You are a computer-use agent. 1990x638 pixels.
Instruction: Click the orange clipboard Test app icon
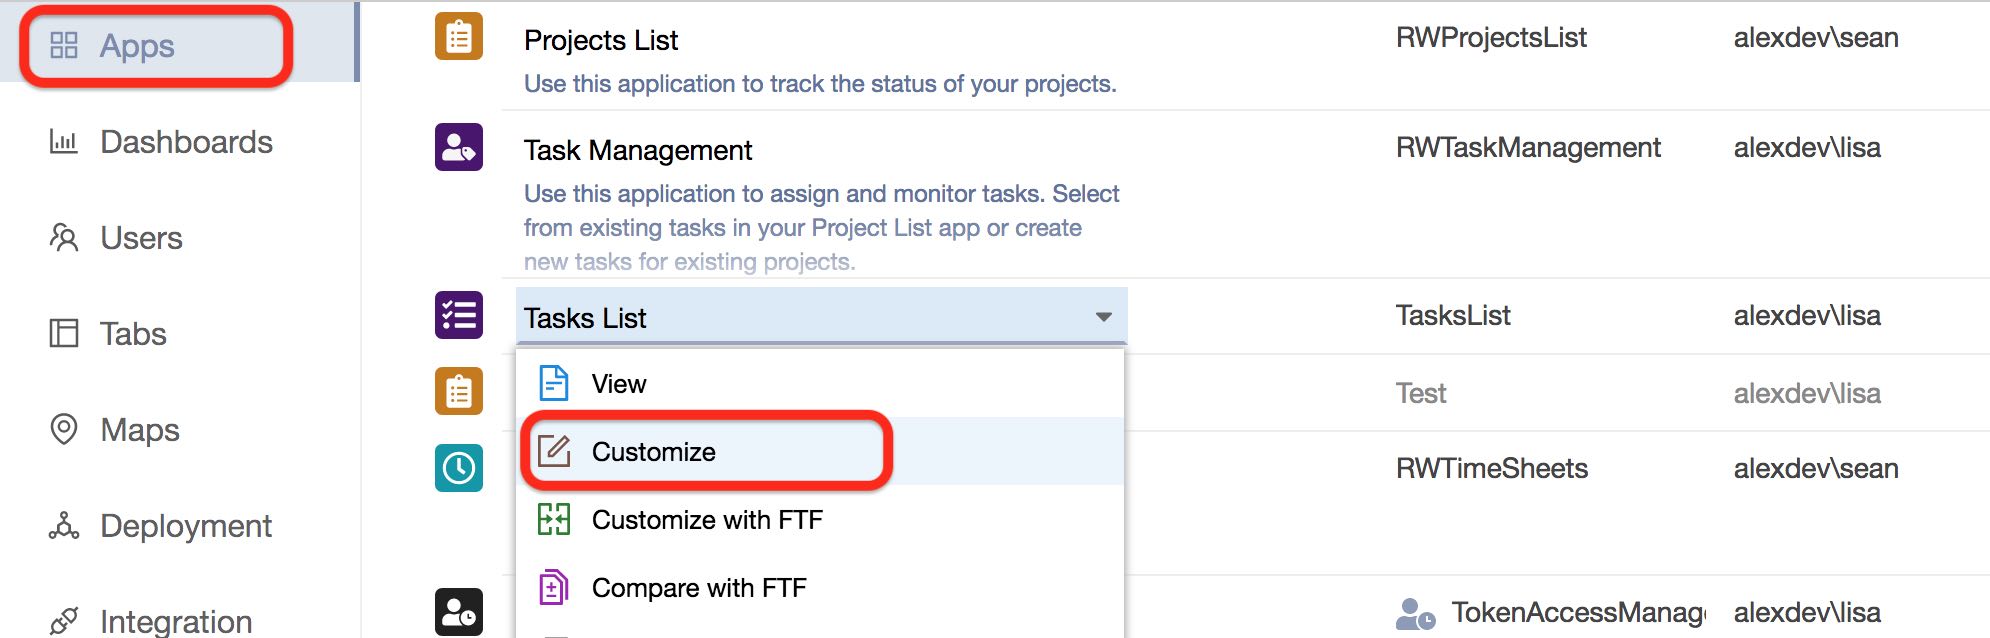(459, 391)
